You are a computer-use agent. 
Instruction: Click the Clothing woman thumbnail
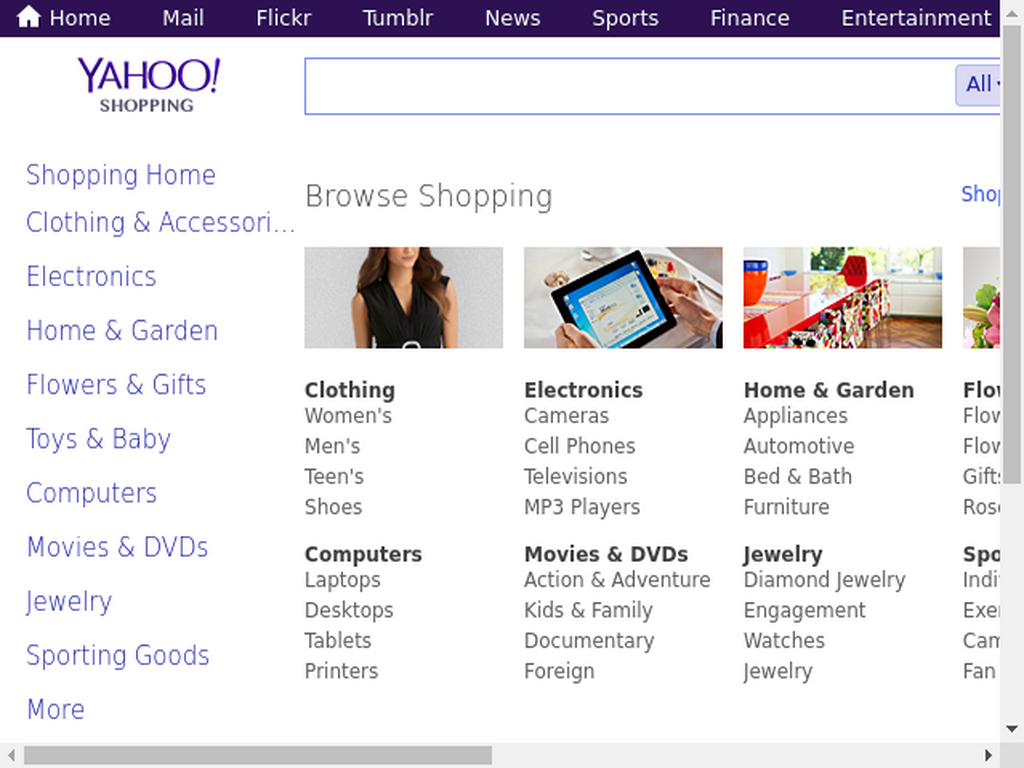[404, 298]
